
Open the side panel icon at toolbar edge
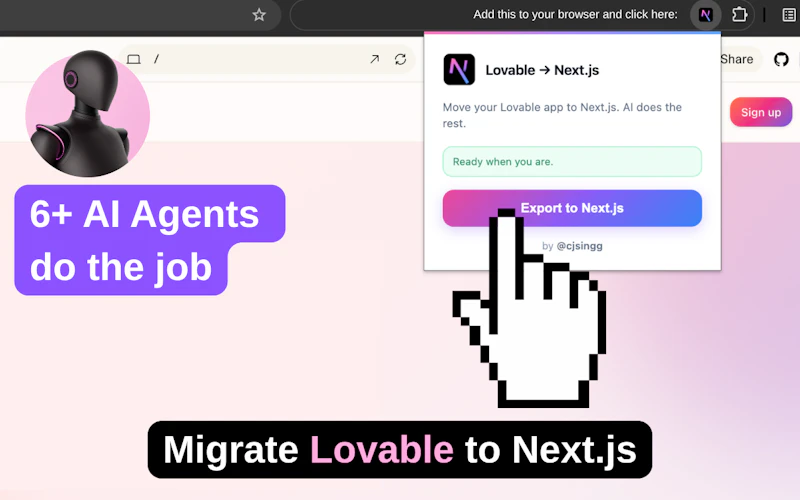click(x=789, y=15)
